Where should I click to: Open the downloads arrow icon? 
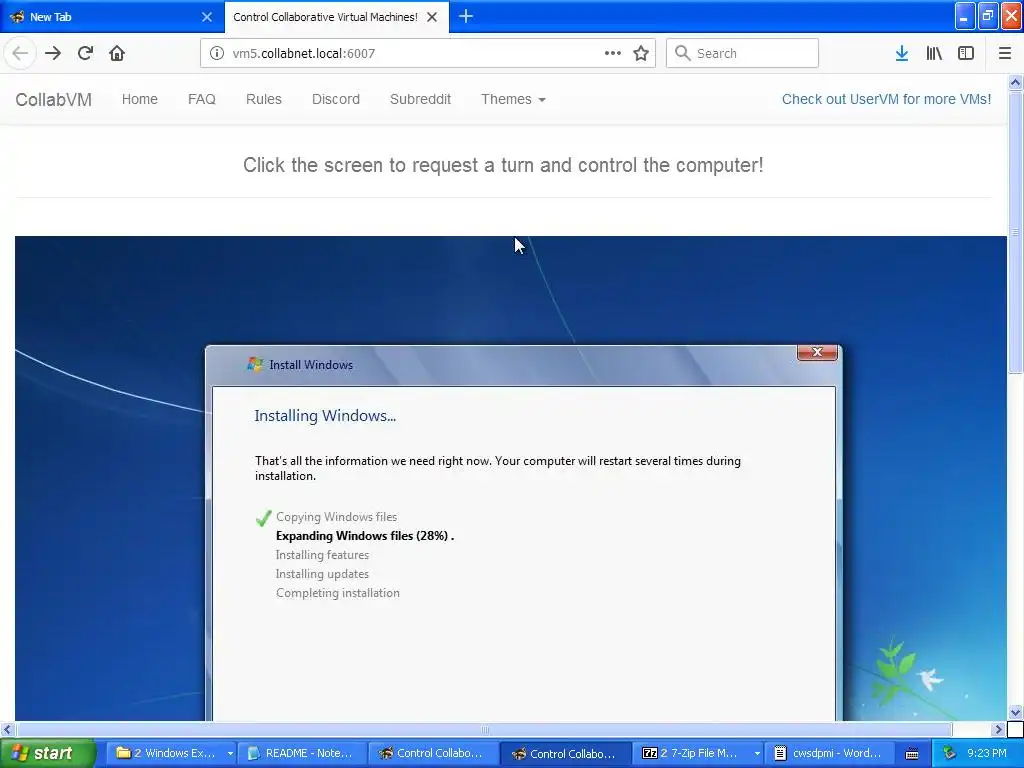point(902,53)
